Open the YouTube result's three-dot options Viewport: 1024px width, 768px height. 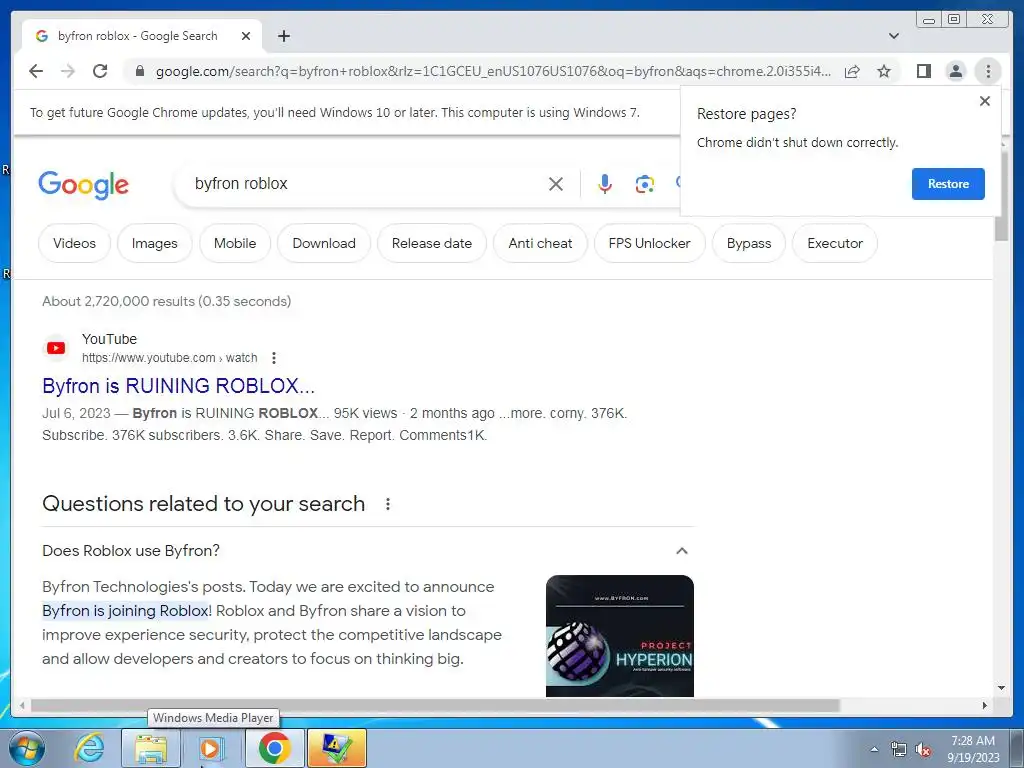tap(274, 358)
